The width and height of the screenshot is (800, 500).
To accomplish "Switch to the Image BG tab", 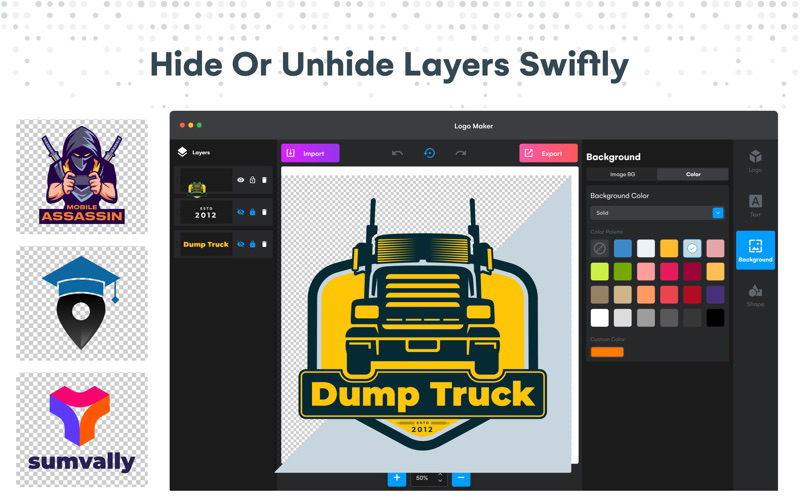I will coord(622,174).
